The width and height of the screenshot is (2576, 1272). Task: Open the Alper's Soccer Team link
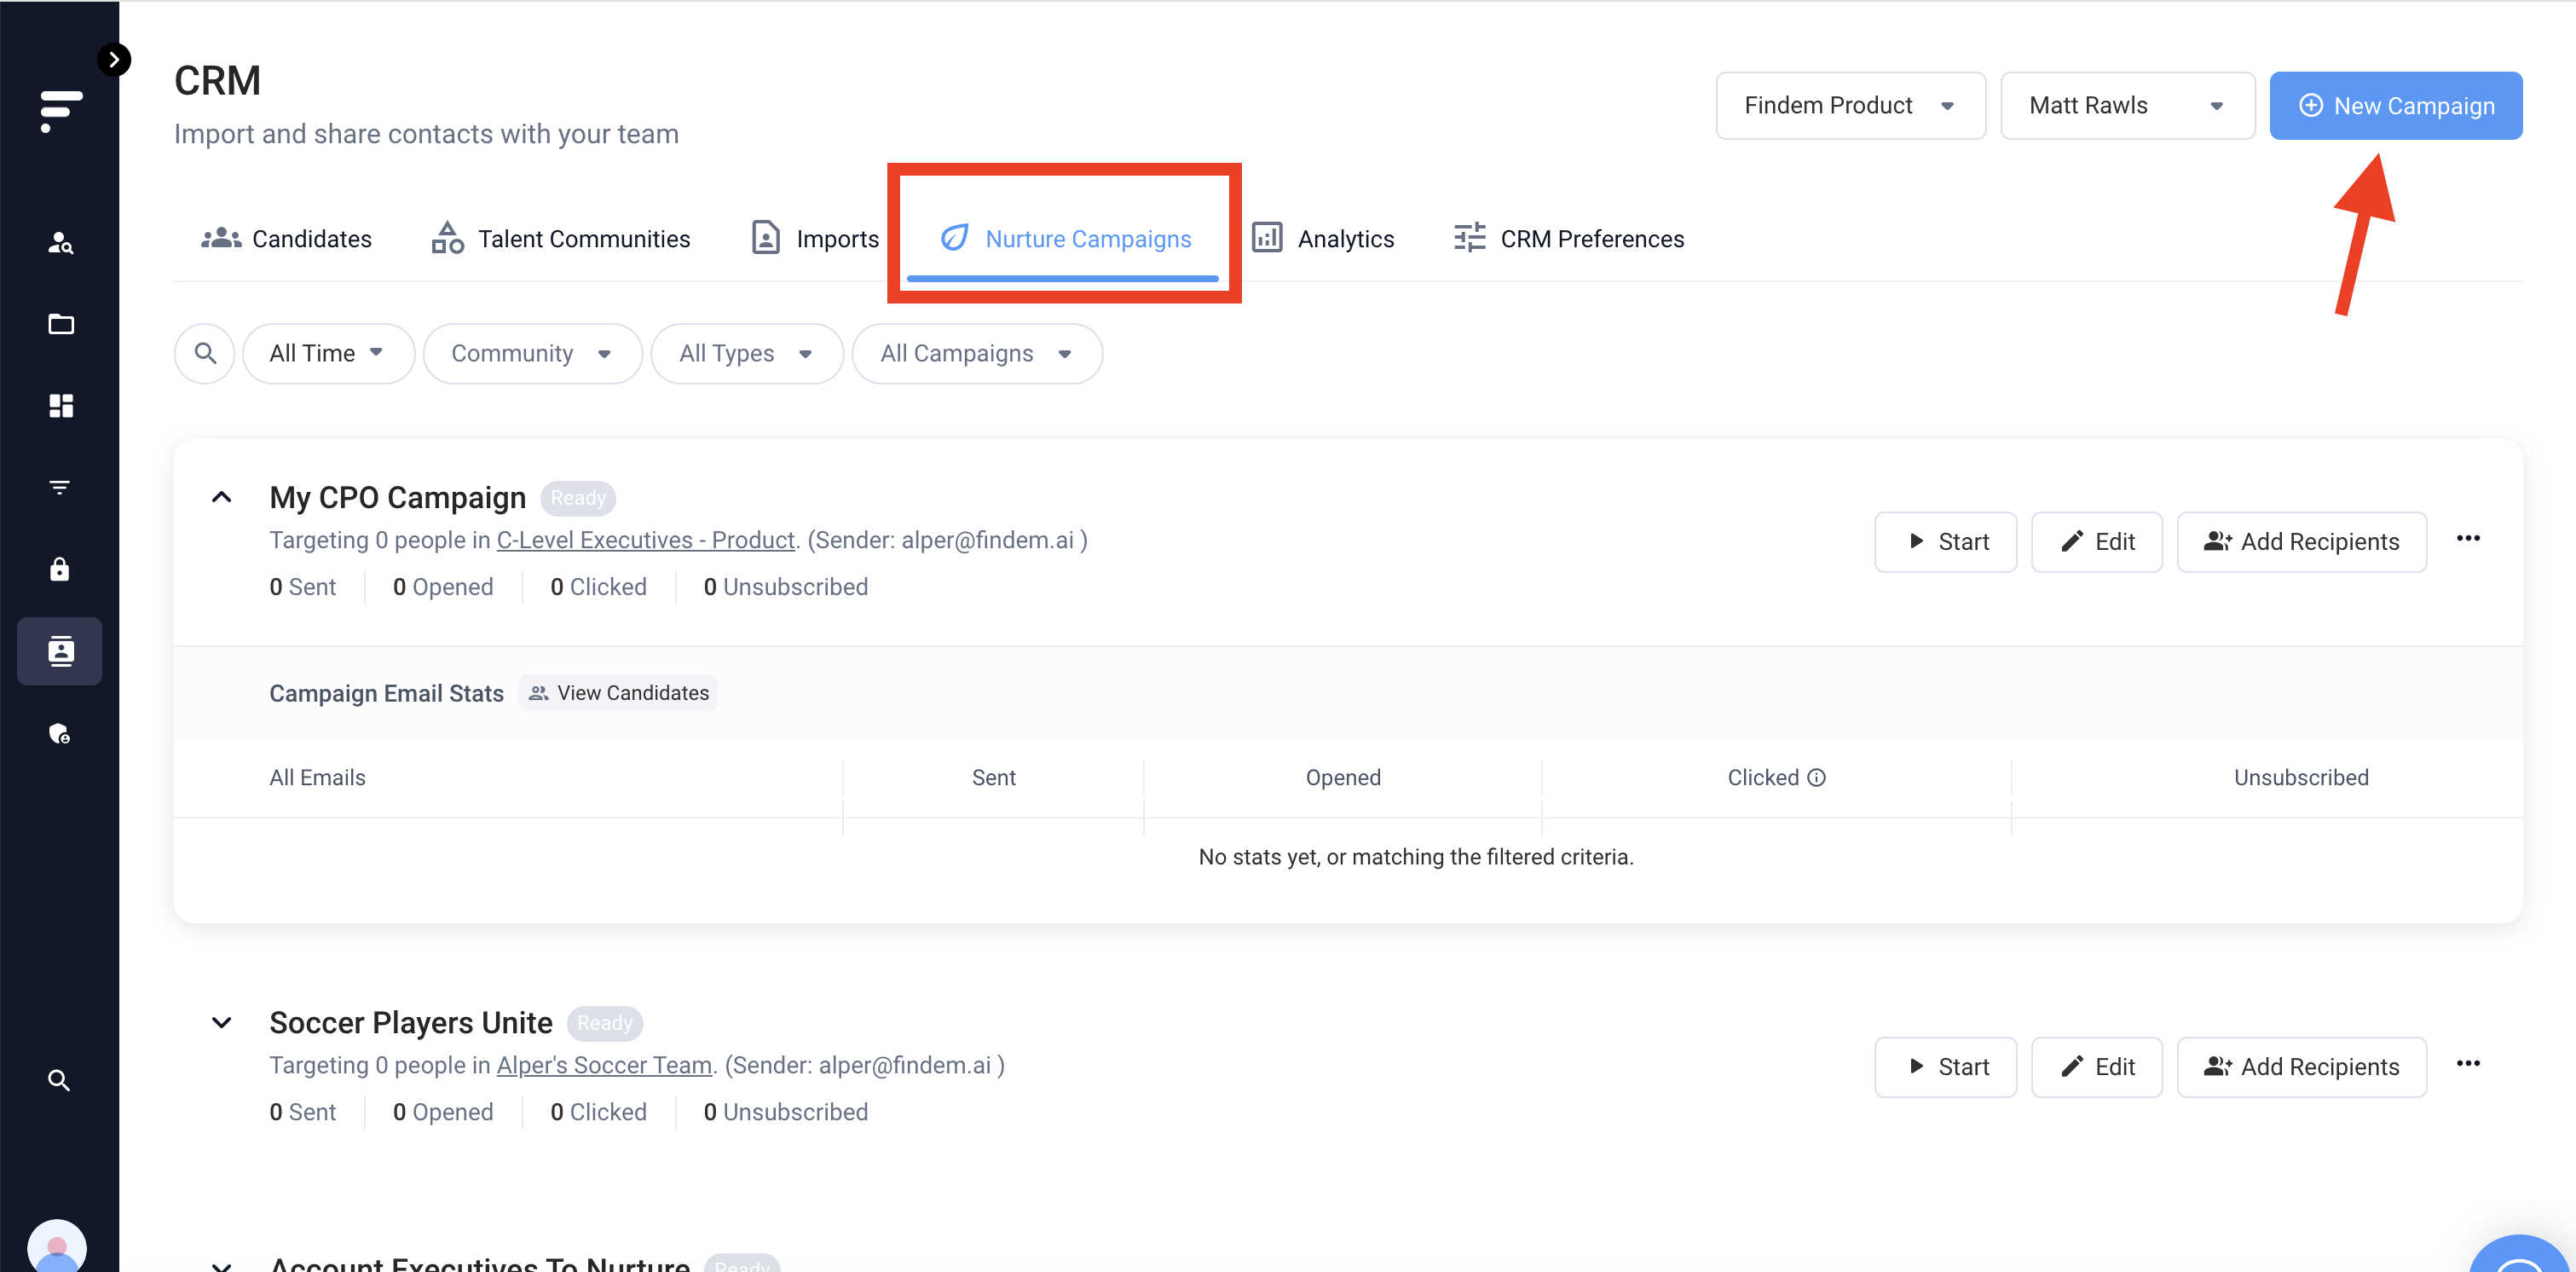coord(604,1065)
